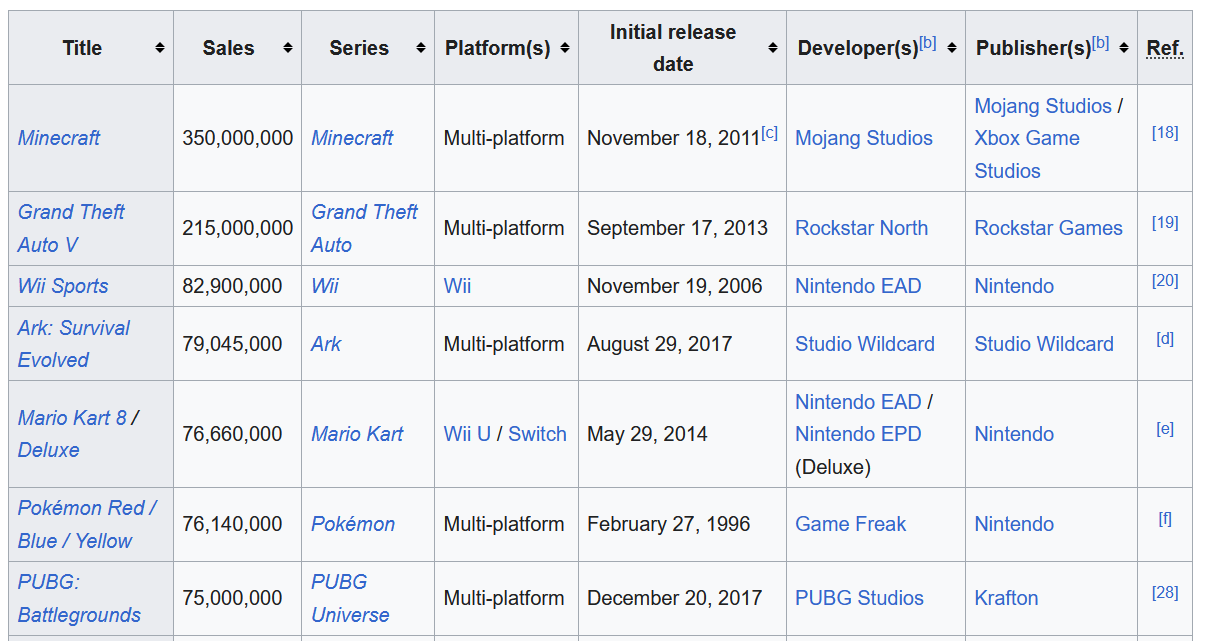Open Rockstar North developer link
Screen dimensions: 1207x641
pos(861,228)
